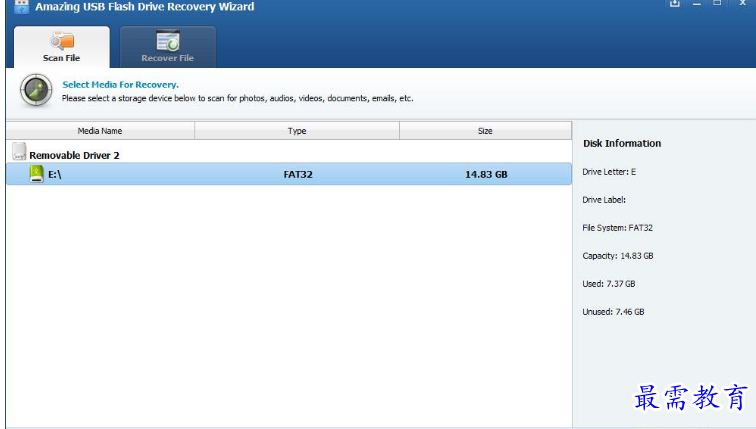Click the 'Please select a storage device' instruction text
The height and width of the screenshot is (429, 756).
(x=237, y=98)
